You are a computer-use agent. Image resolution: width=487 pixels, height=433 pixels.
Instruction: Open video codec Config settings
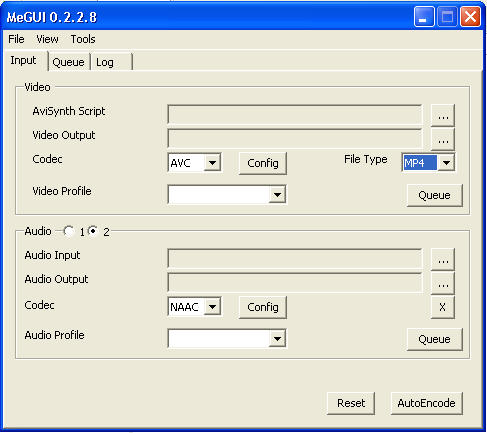(x=263, y=163)
